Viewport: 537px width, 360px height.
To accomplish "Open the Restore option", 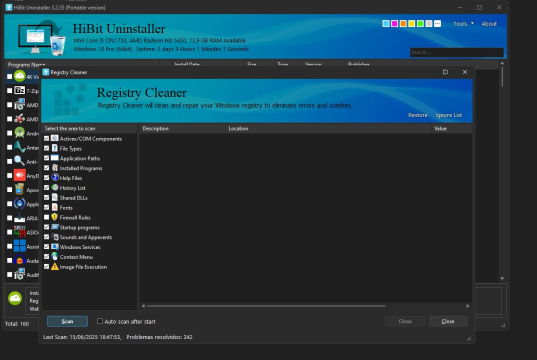I will (x=417, y=115).
